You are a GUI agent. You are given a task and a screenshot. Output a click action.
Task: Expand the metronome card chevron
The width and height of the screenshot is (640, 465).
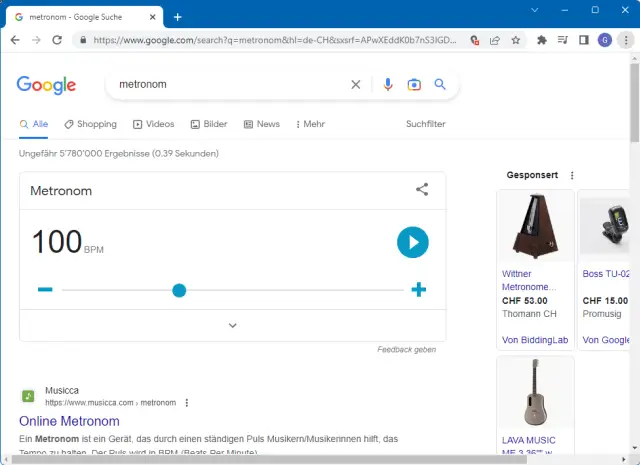click(233, 325)
